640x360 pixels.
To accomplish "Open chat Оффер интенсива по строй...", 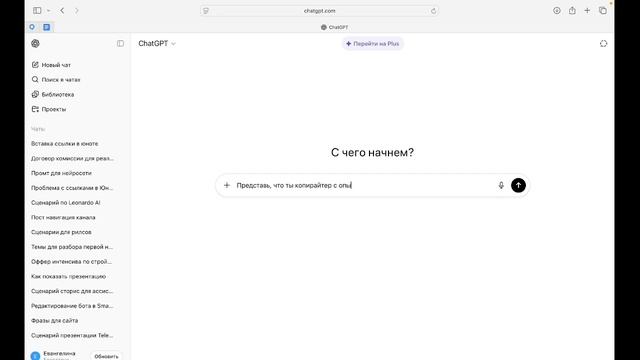I will 71,261.
